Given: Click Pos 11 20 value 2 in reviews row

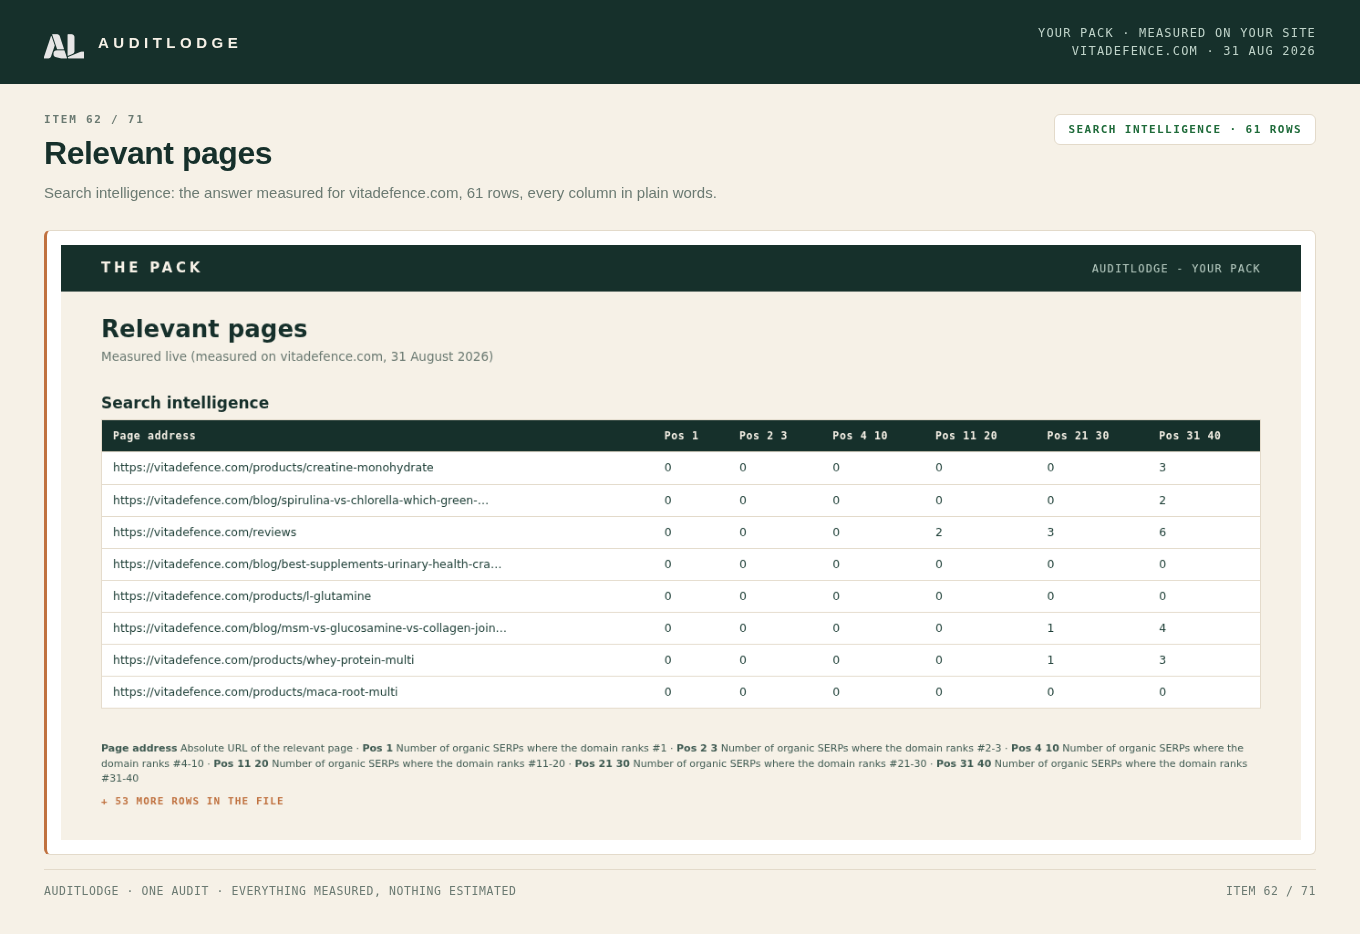Looking at the screenshot, I should 939,532.
